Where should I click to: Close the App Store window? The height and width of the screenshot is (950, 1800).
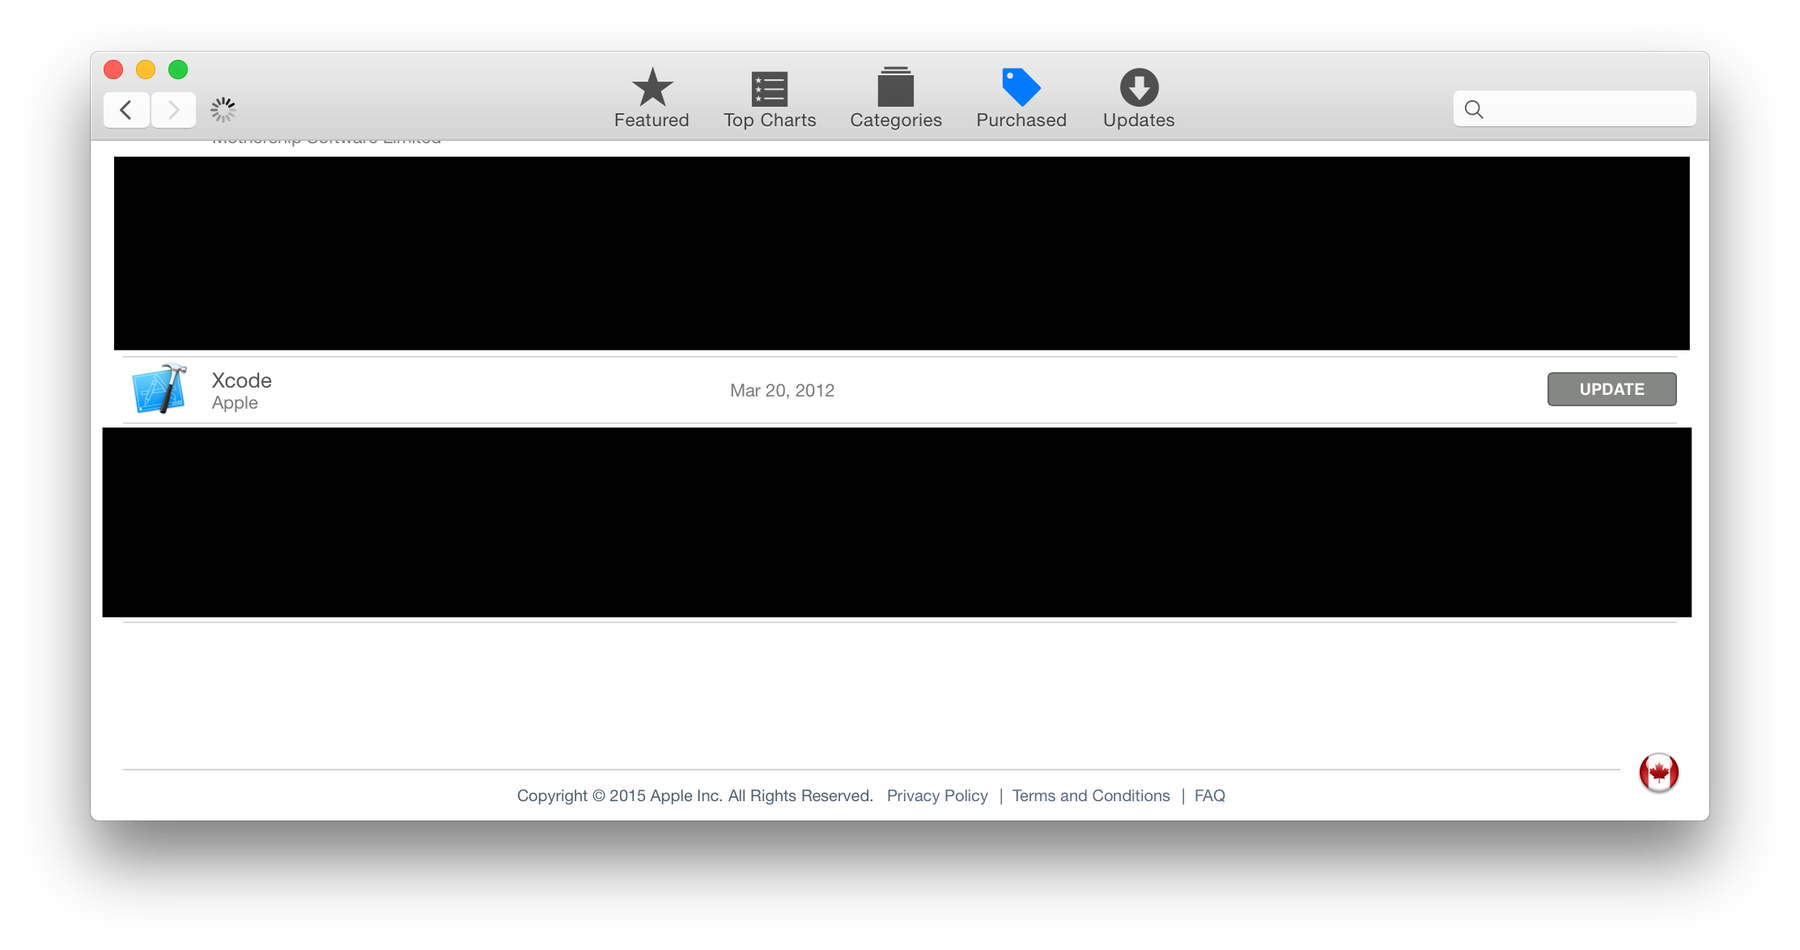pos(113,69)
